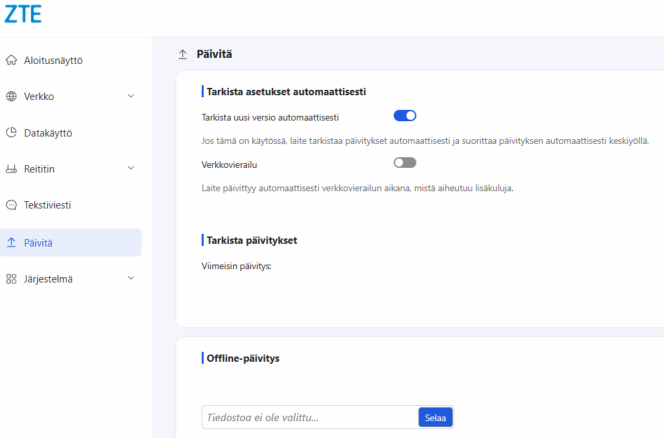Expand the Reititin submenu arrow
This screenshot has height=438, width=664.
[131, 169]
